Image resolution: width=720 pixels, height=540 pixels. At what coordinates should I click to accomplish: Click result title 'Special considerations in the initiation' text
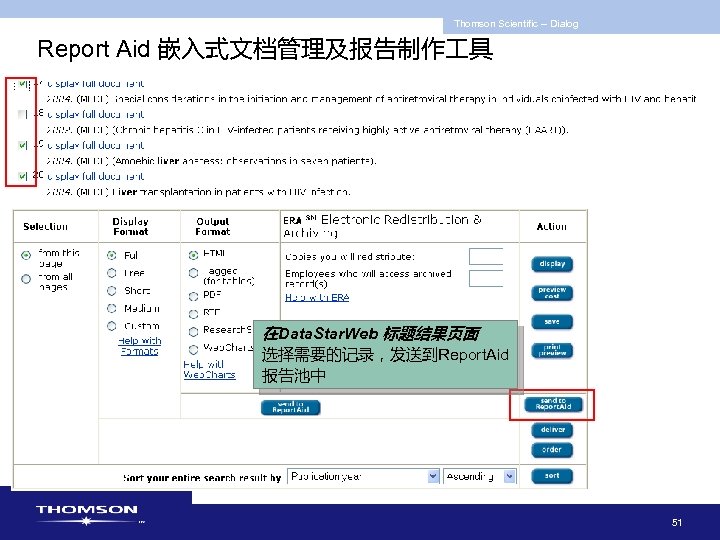click(x=404, y=99)
